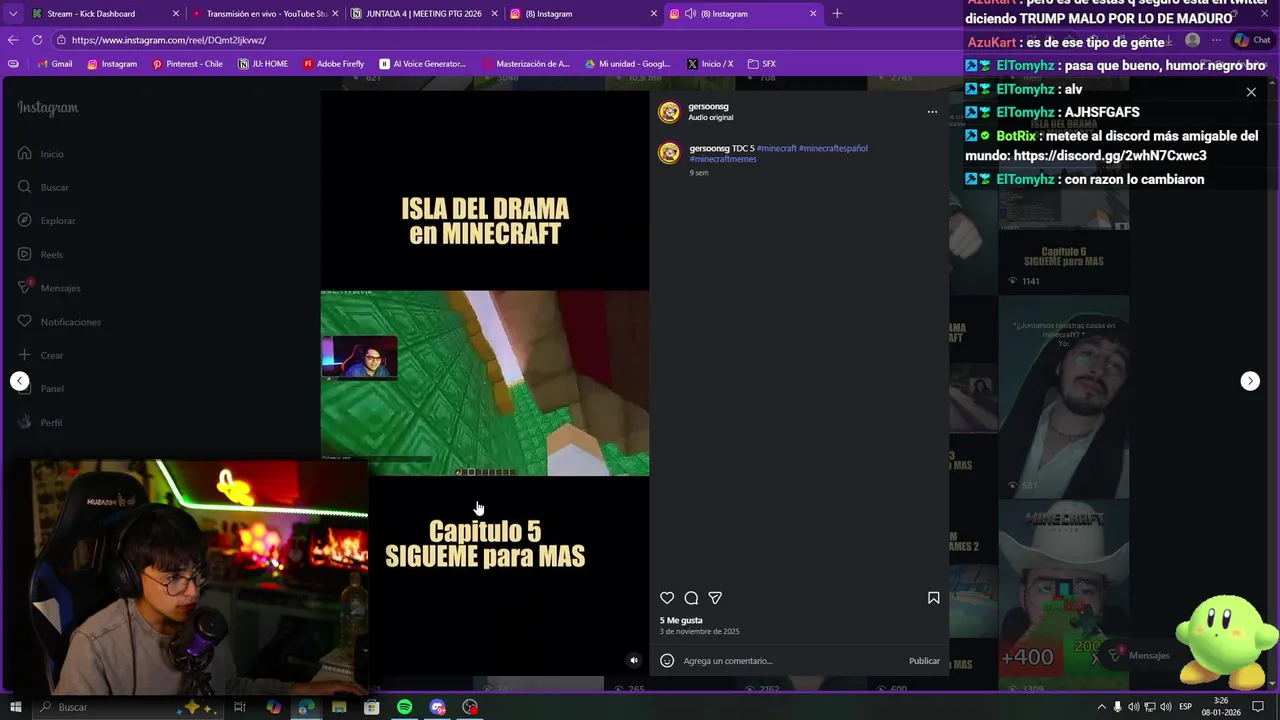The width and height of the screenshot is (1280, 720).
Task: Open Inicio / X bookmark
Action: (x=710, y=64)
